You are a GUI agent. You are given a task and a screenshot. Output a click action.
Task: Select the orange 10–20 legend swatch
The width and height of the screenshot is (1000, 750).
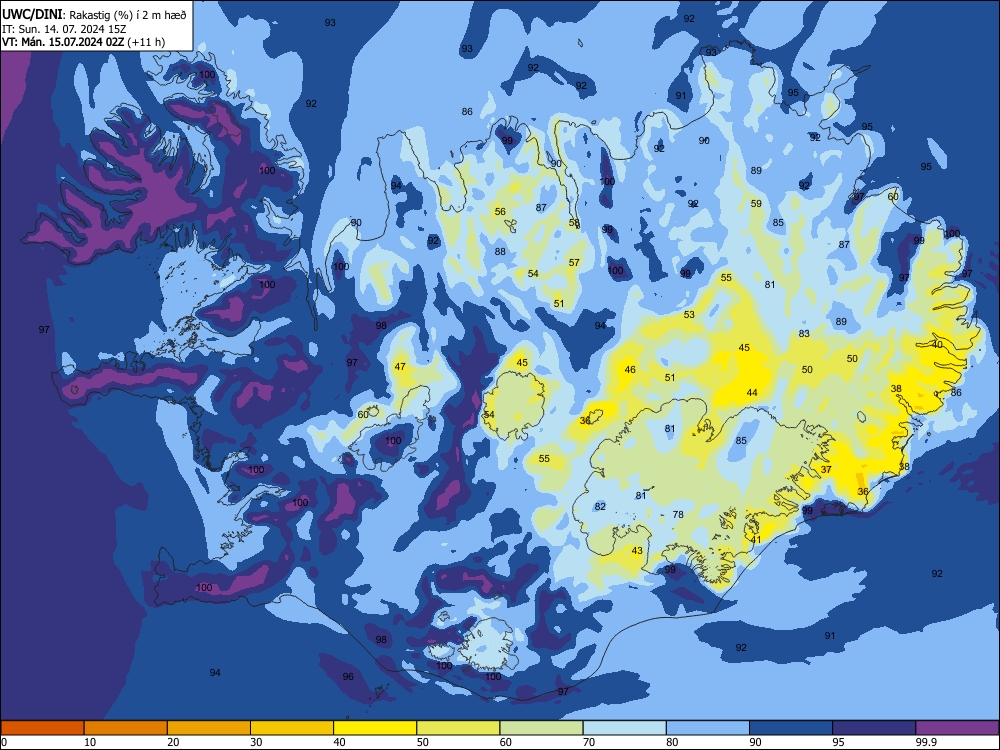point(126,728)
